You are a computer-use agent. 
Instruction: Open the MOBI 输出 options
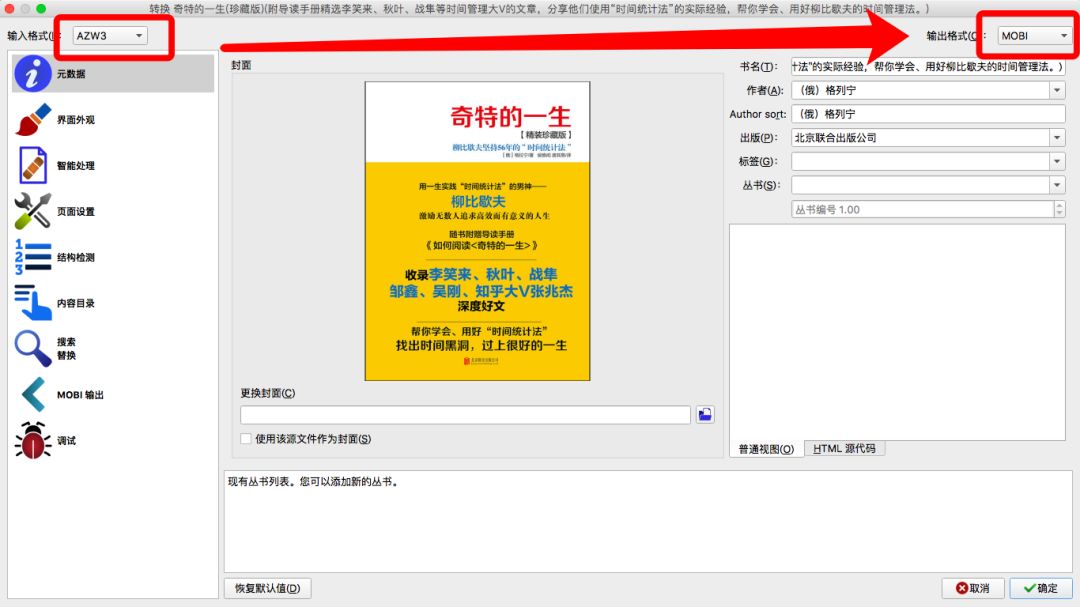[x=80, y=395]
